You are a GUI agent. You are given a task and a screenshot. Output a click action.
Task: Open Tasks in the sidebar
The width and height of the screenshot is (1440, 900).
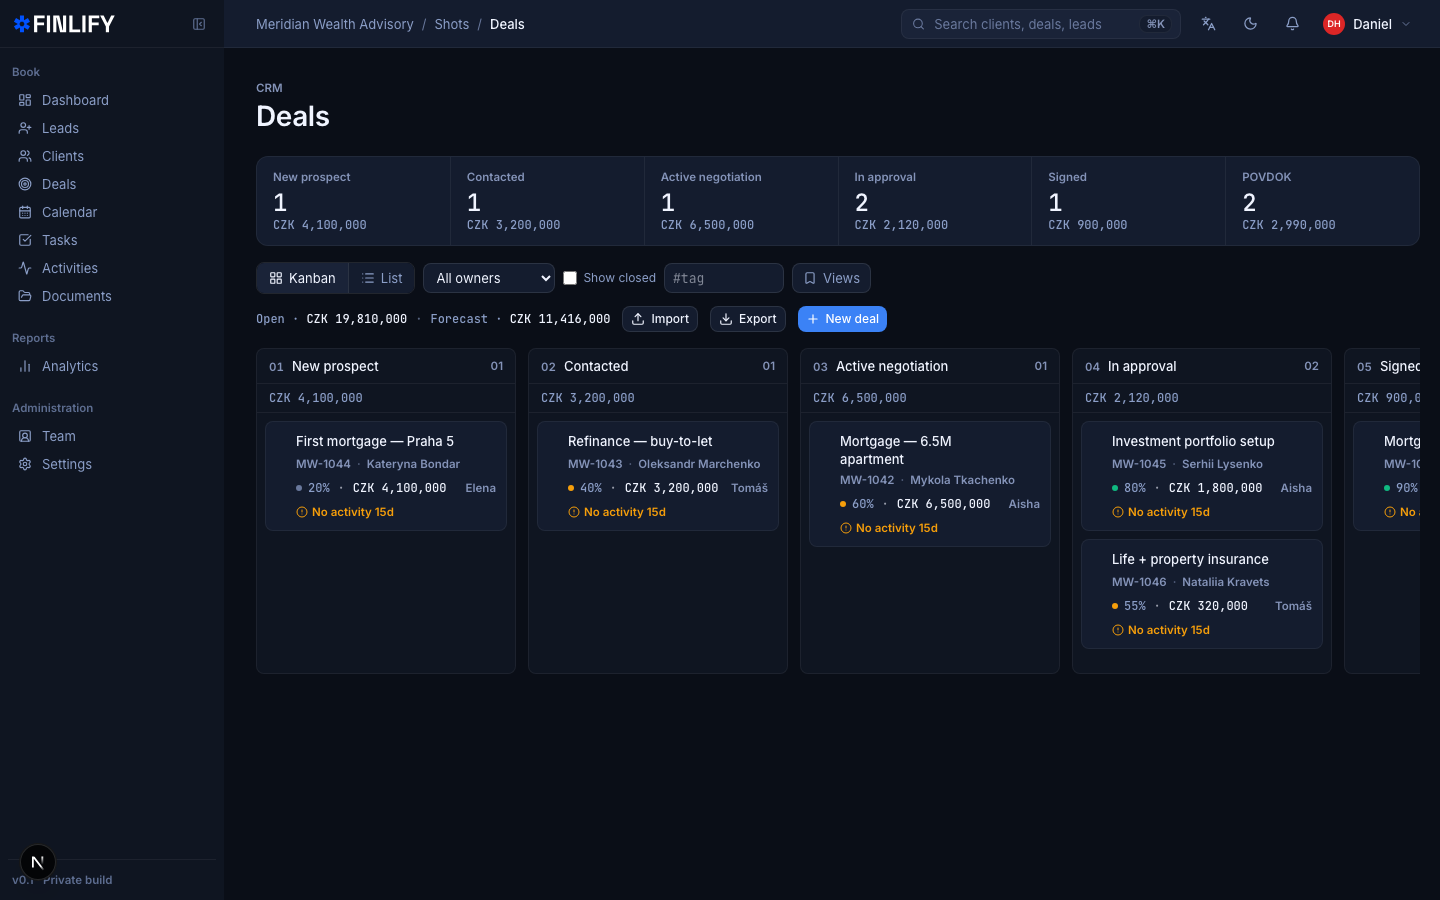tap(112, 240)
